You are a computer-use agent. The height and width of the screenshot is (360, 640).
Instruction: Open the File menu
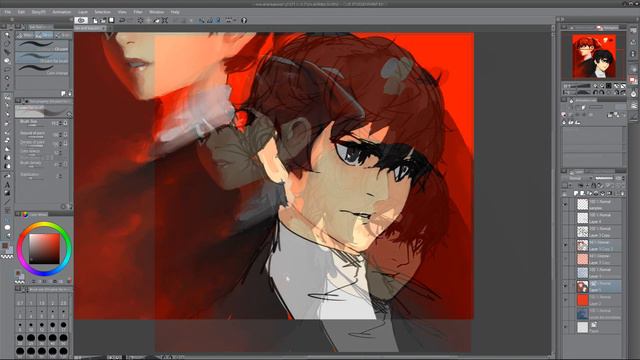7,12
